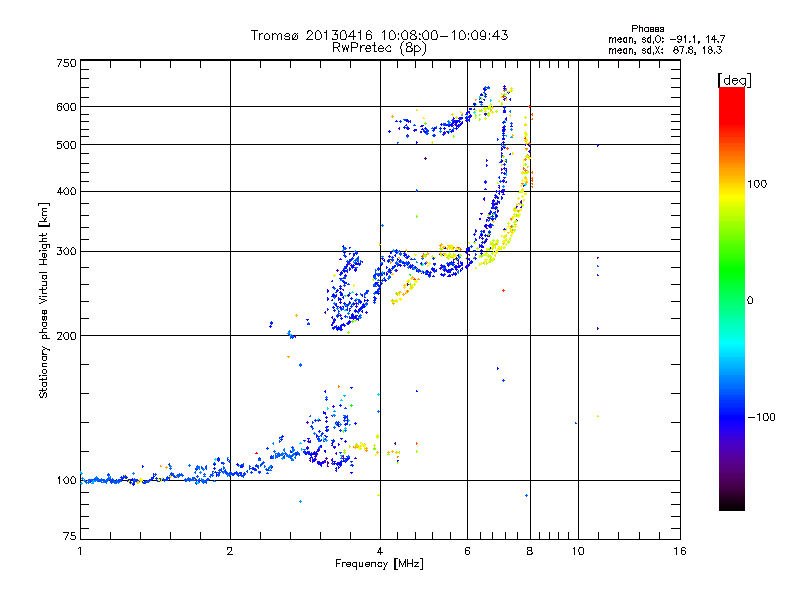The width and height of the screenshot is (800, 600).
Task: Click the plot title "Tromsø 20130416 10:08:00-10:09:43"
Action: pyautogui.click(x=379, y=35)
